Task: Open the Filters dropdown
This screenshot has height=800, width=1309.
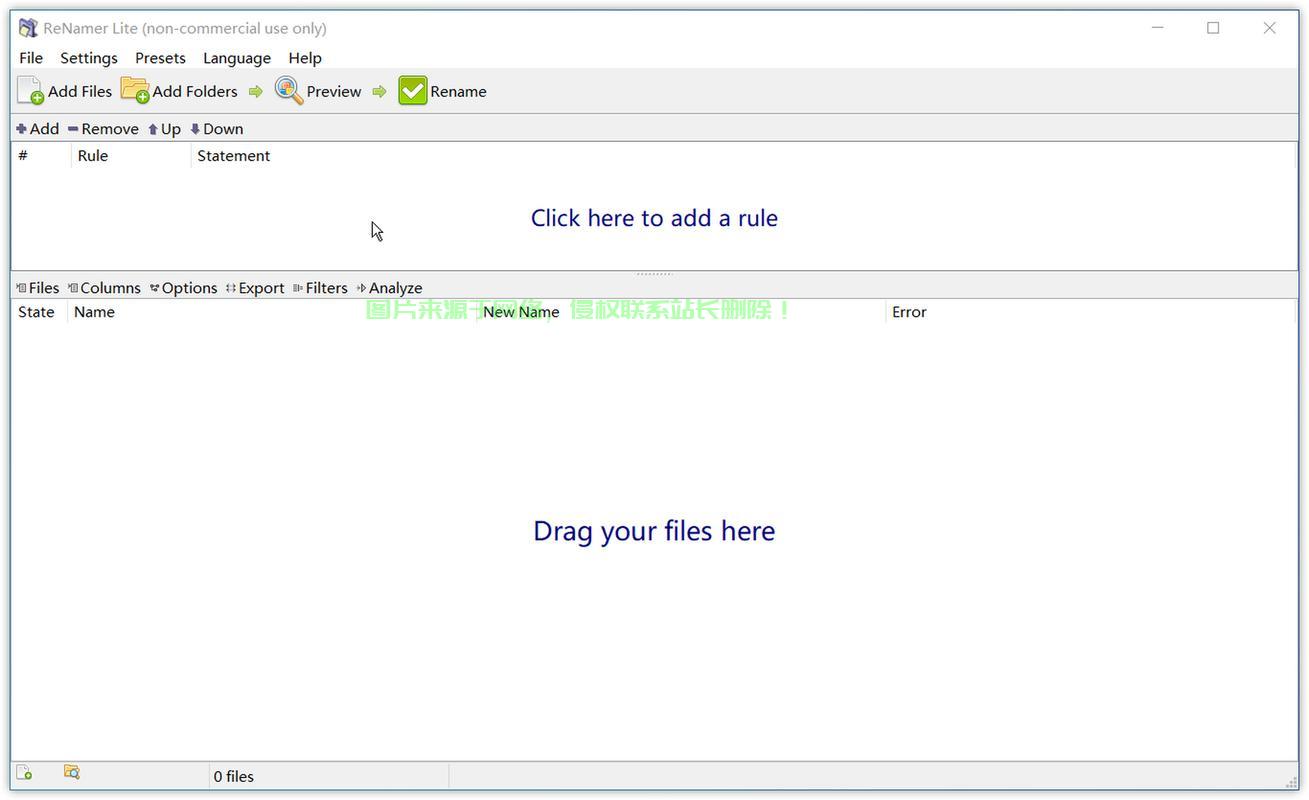Action: (320, 288)
